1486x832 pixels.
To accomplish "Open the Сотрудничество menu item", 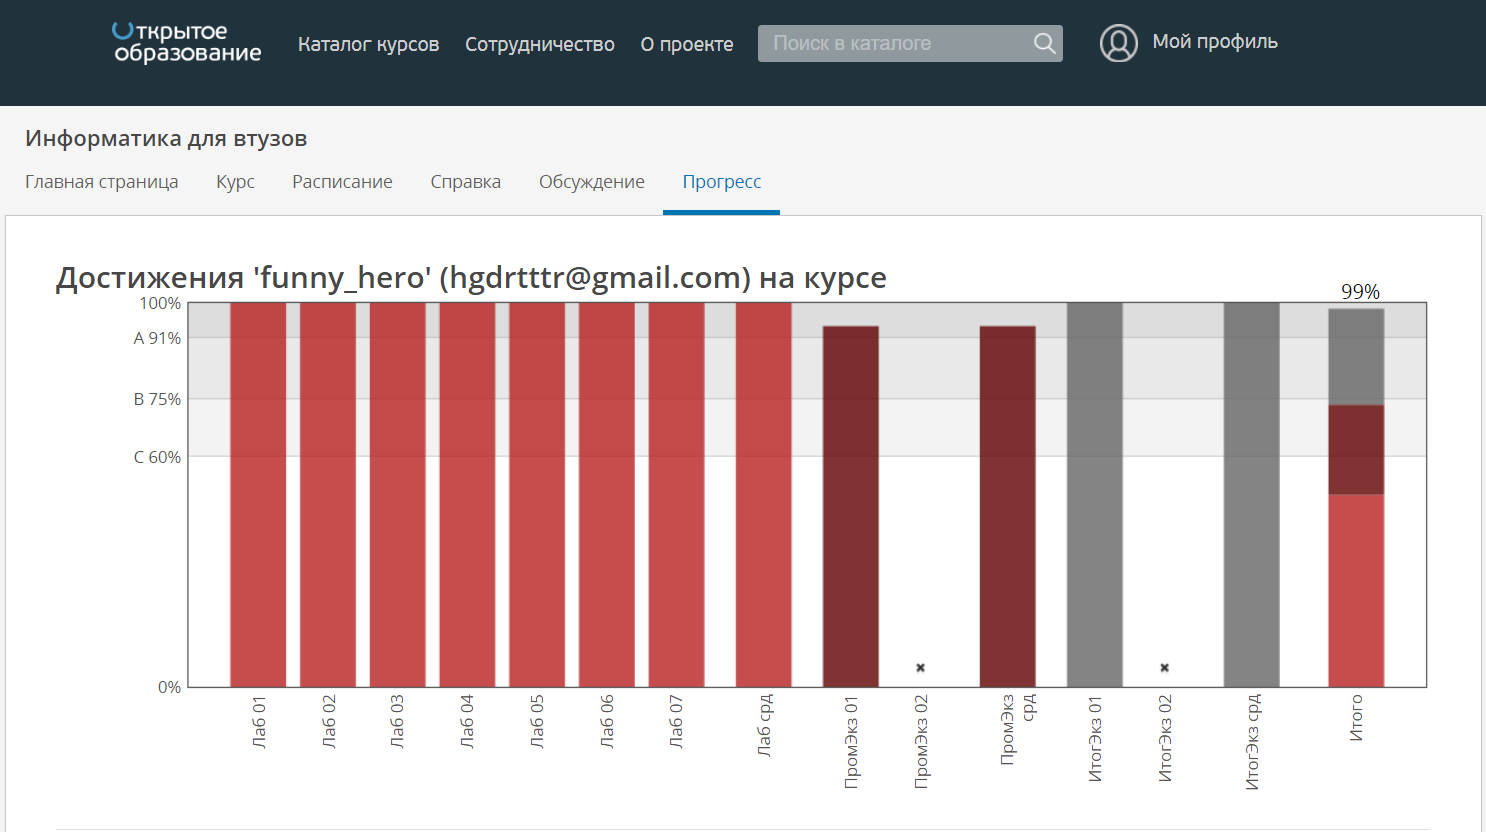I will [539, 44].
